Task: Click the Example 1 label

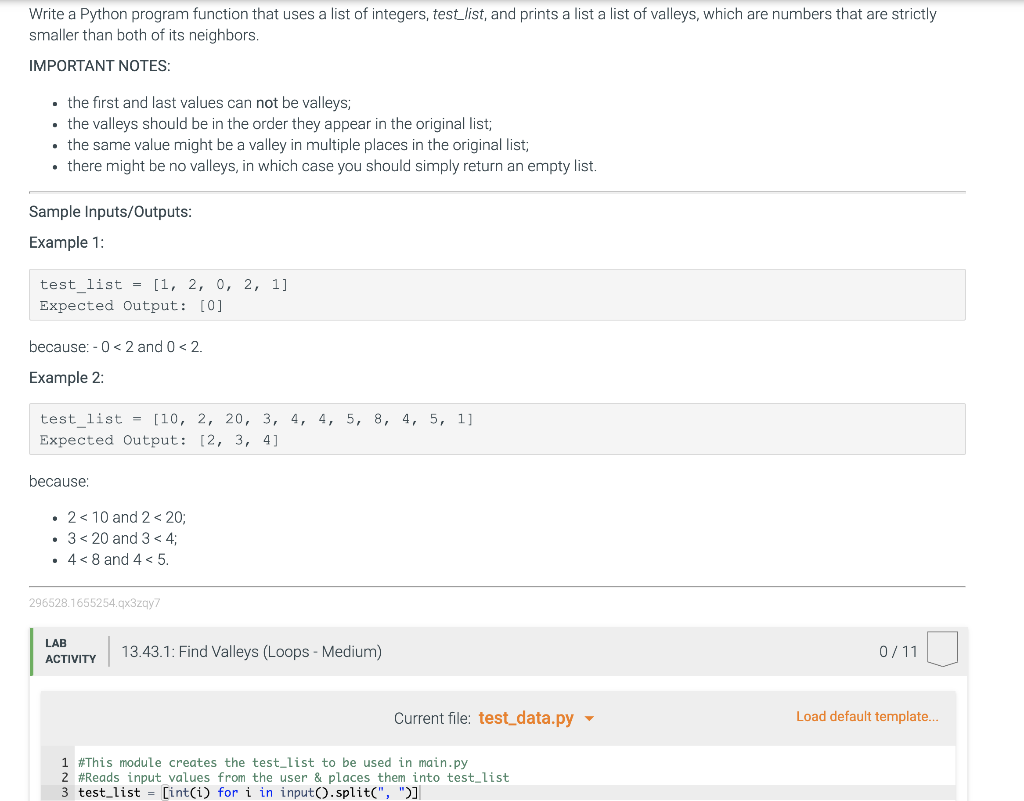Action: pyautogui.click(x=66, y=243)
